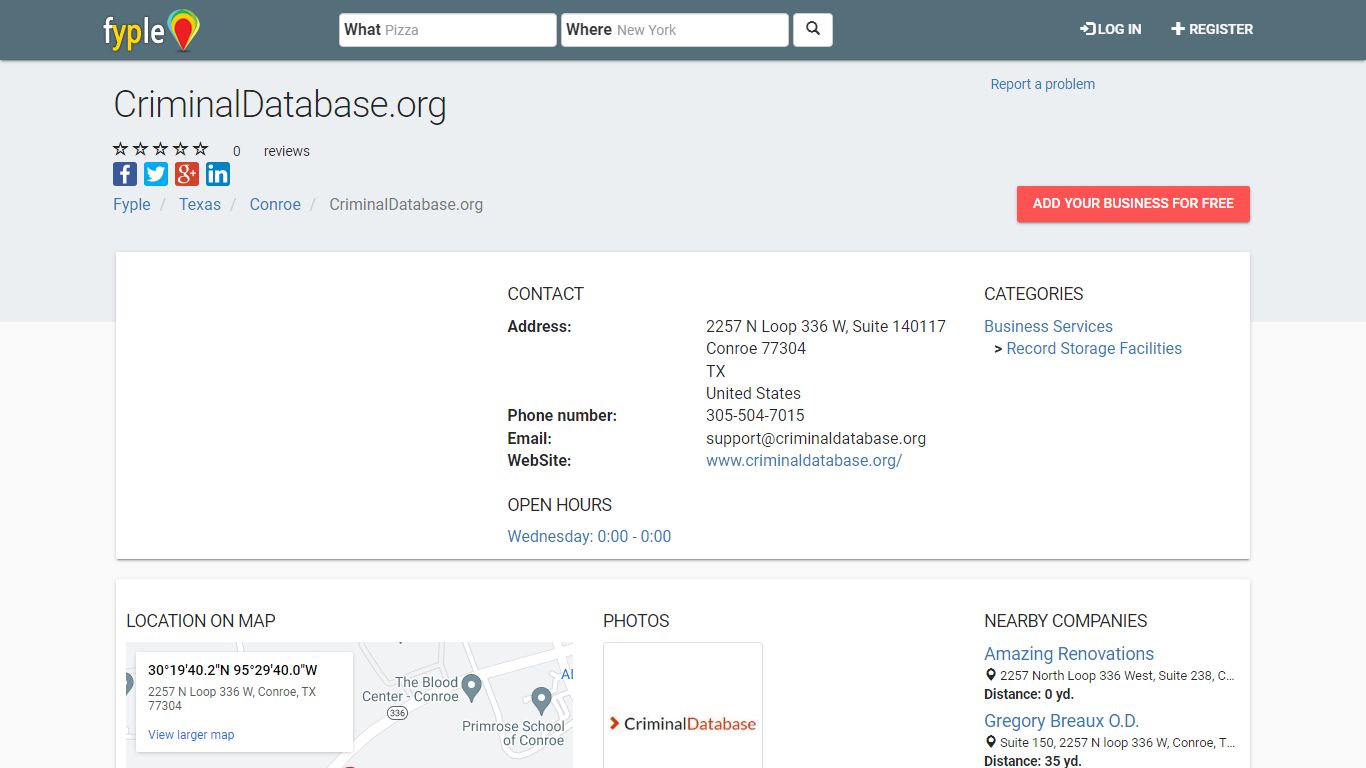Go to Fyple breadcrumb
The width and height of the screenshot is (1366, 768).
point(132,204)
